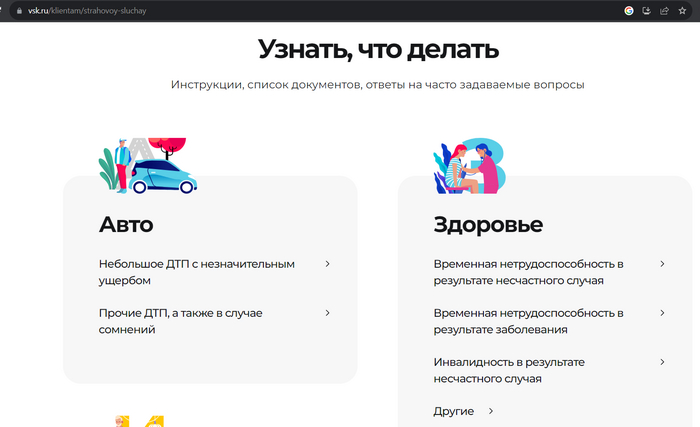700x427 pixels.
Task: Click the 'Здоровье' card heading
Action: (488, 225)
